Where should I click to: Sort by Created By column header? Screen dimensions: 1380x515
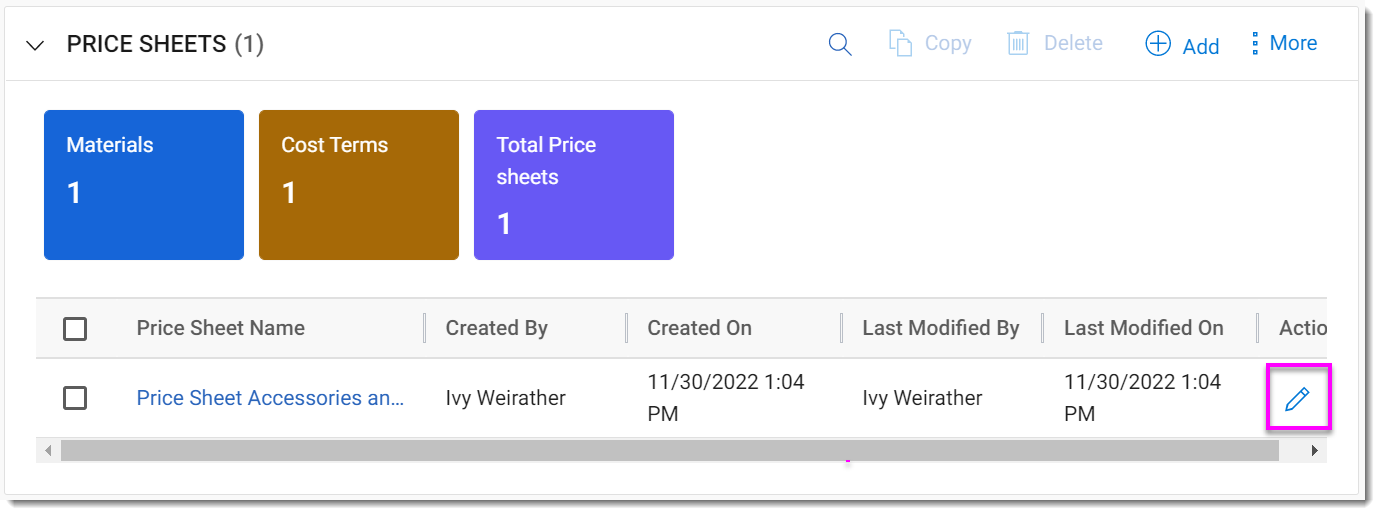click(497, 328)
